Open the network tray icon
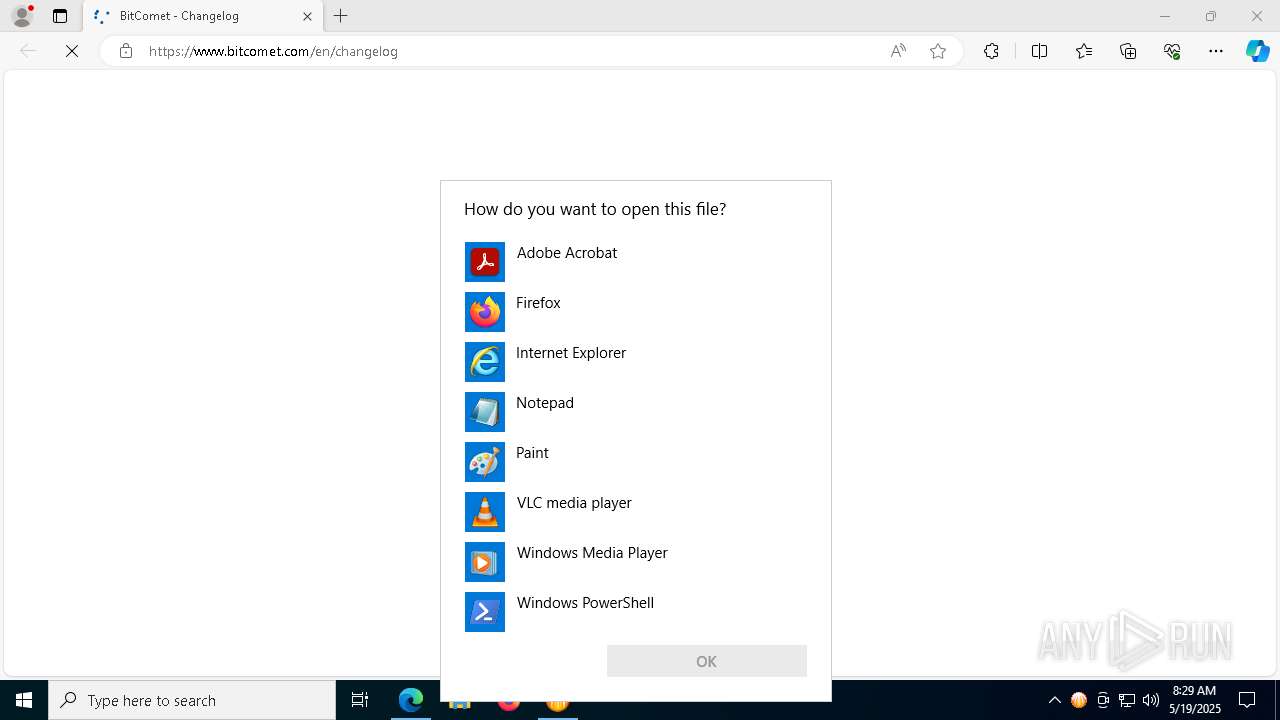The width and height of the screenshot is (1280, 720). click(x=1127, y=700)
